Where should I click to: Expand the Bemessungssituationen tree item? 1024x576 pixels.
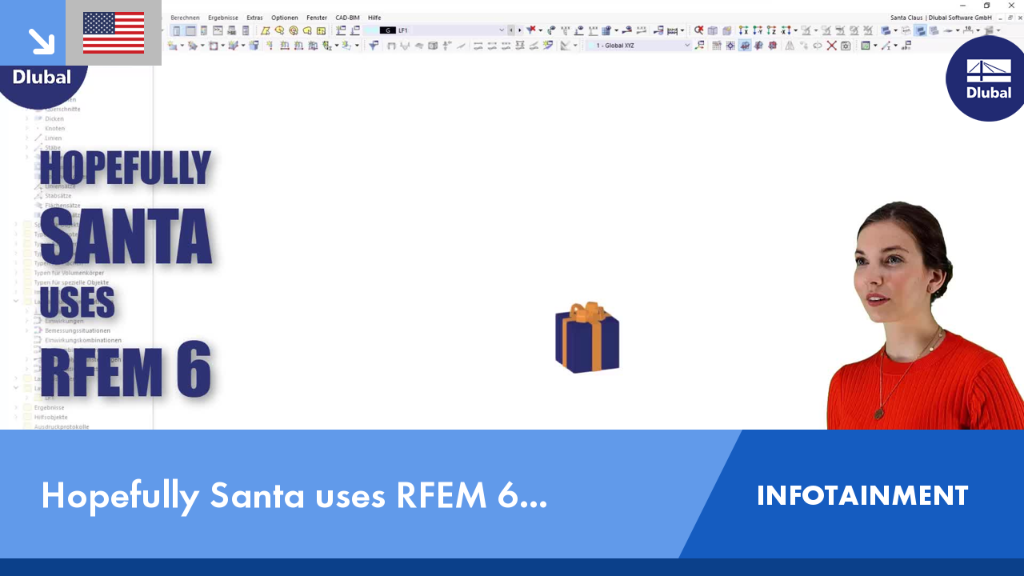click(27, 330)
